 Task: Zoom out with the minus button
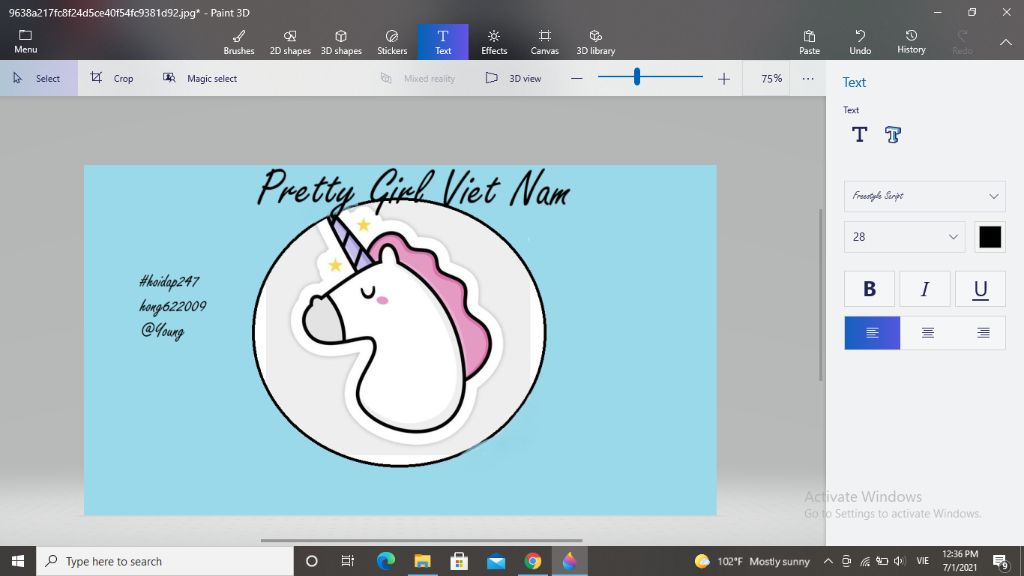576,78
